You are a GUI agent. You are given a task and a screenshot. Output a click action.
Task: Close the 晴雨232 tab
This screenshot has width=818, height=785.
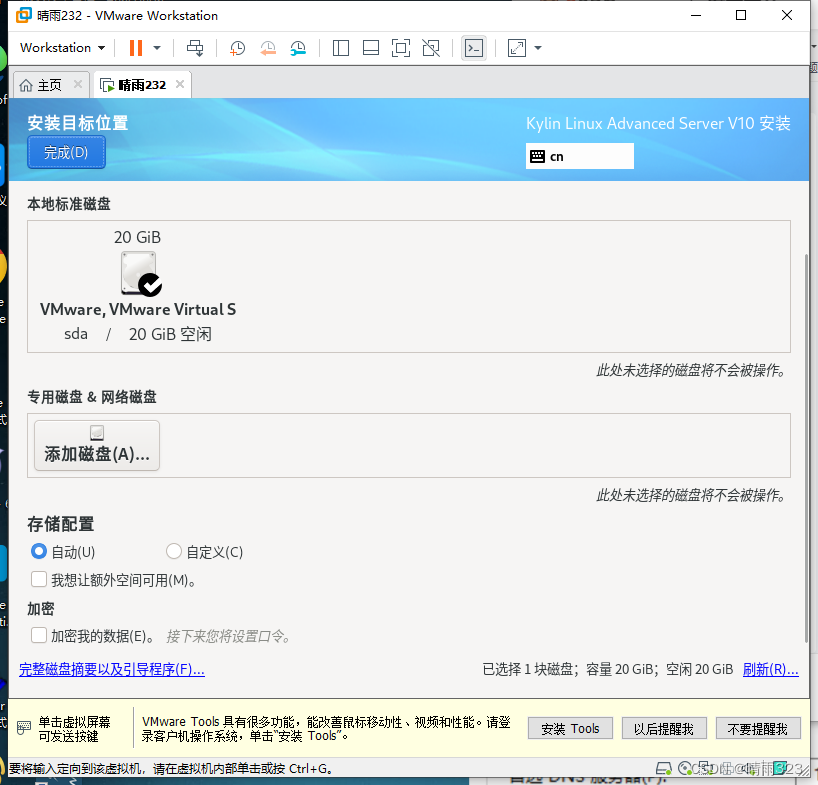pyautogui.click(x=180, y=84)
